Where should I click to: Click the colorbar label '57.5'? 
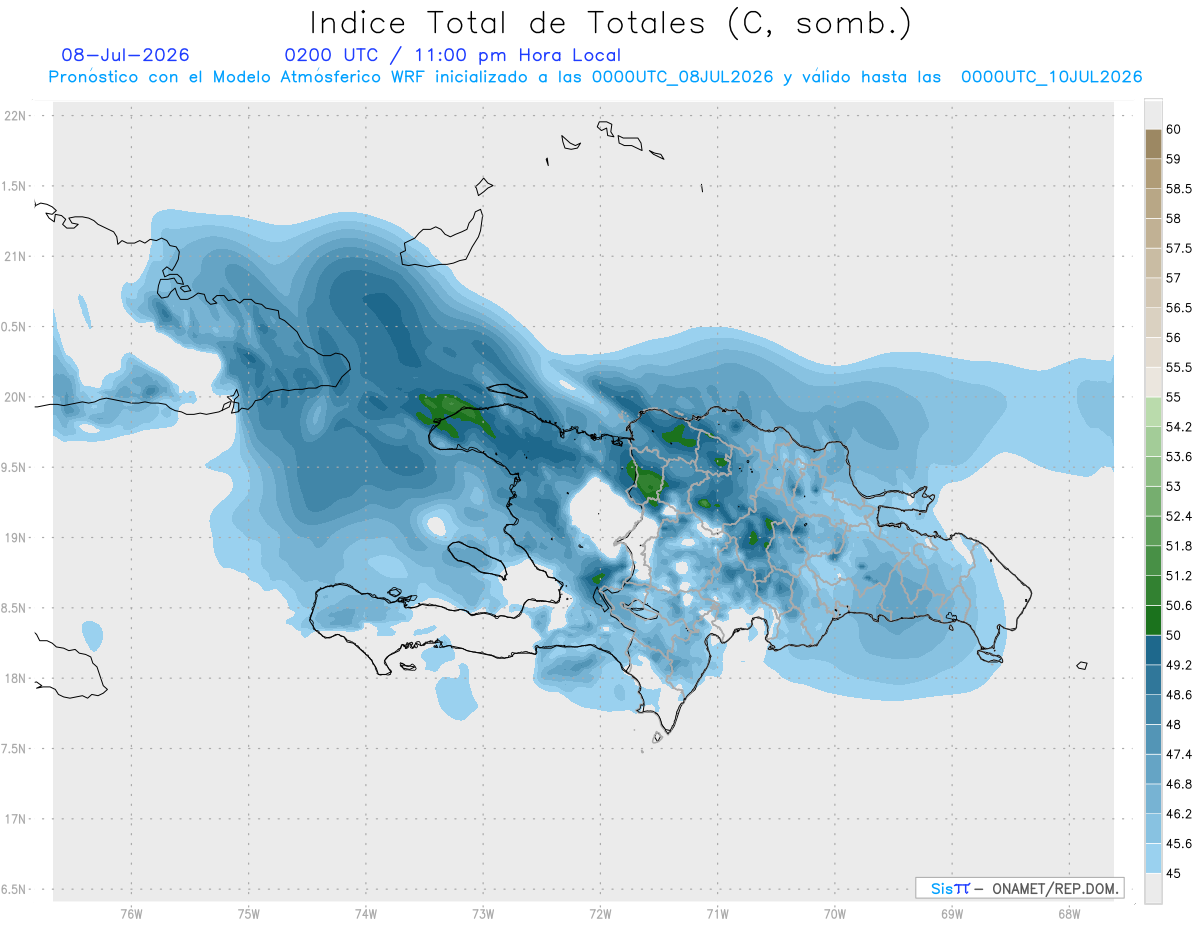point(1177,249)
